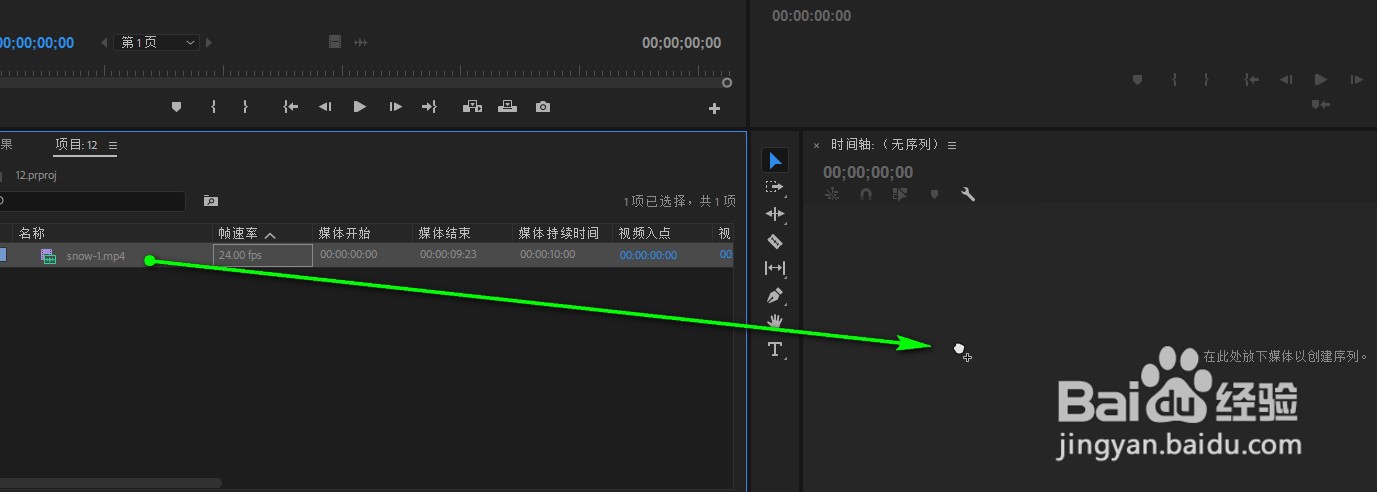Open the timeline panel menu icon

pyautogui.click(x=952, y=146)
